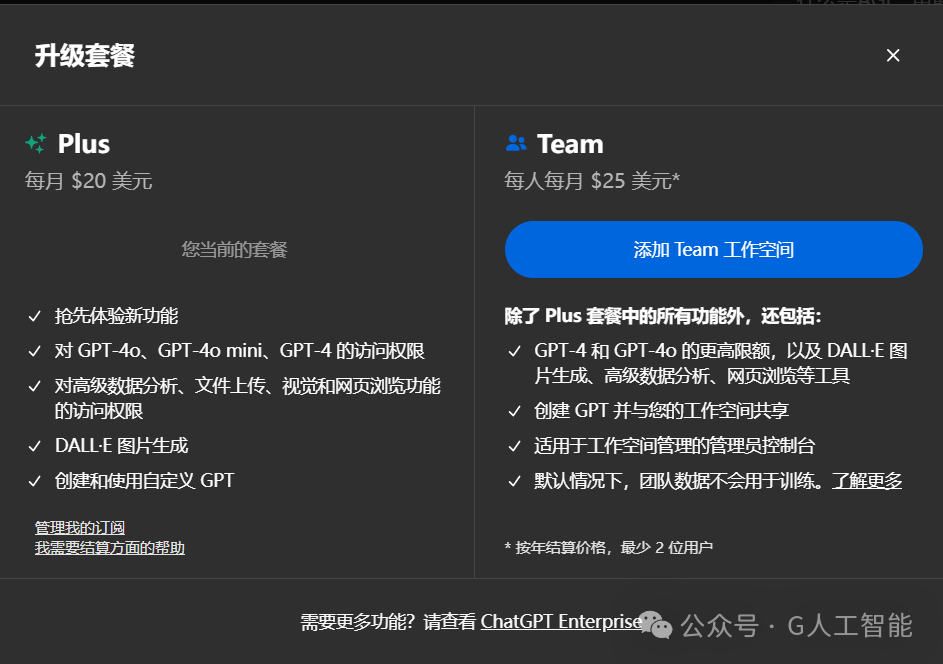Click the text 对 GPT-4o、GPT-4o mini、GPT-4 的访问权限
This screenshot has height=664, width=943.
point(239,351)
